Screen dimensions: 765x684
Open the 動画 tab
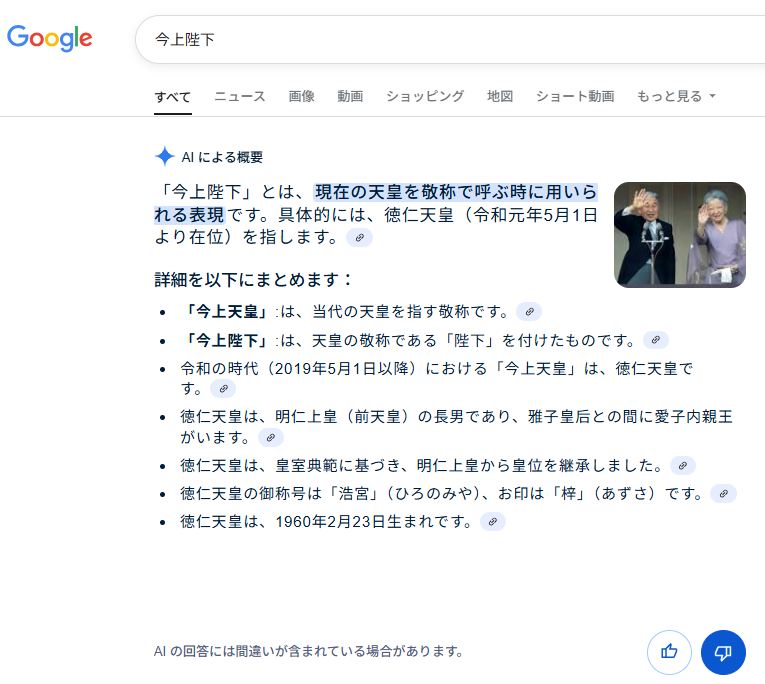[x=350, y=97]
